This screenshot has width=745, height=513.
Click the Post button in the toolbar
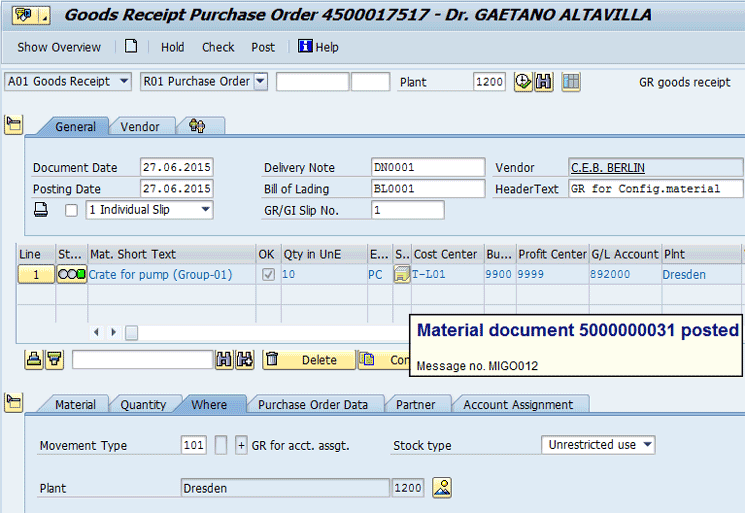coord(263,47)
